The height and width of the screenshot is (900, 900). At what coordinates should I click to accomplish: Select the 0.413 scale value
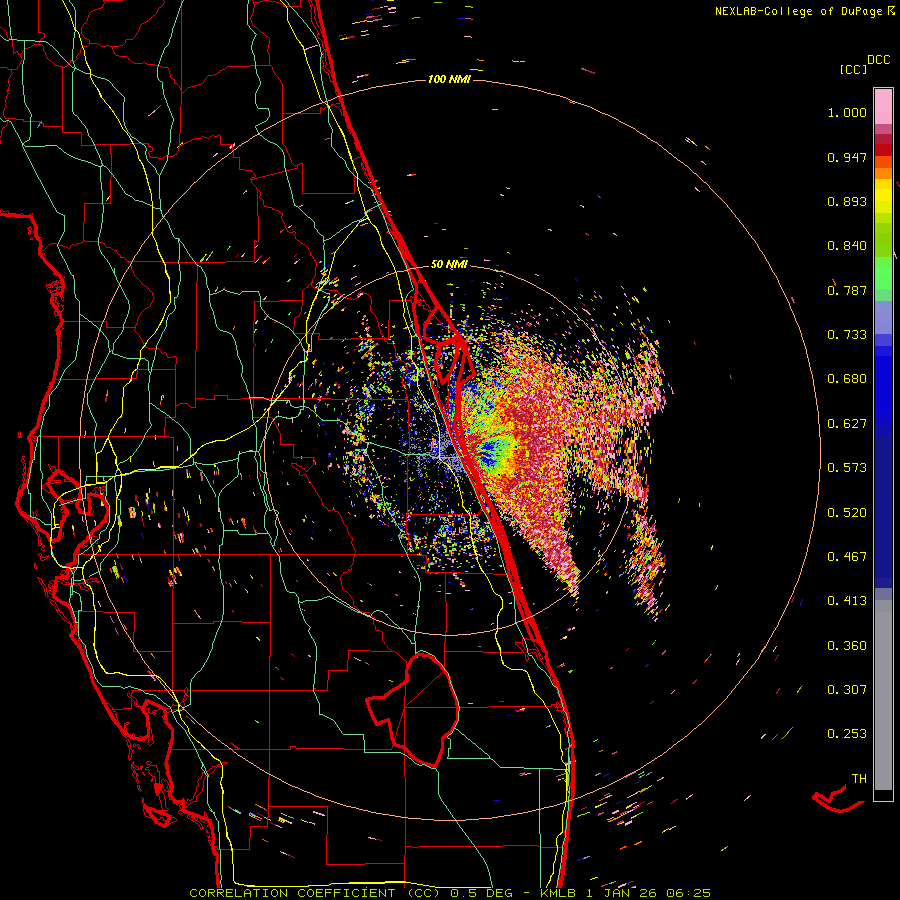coord(847,601)
